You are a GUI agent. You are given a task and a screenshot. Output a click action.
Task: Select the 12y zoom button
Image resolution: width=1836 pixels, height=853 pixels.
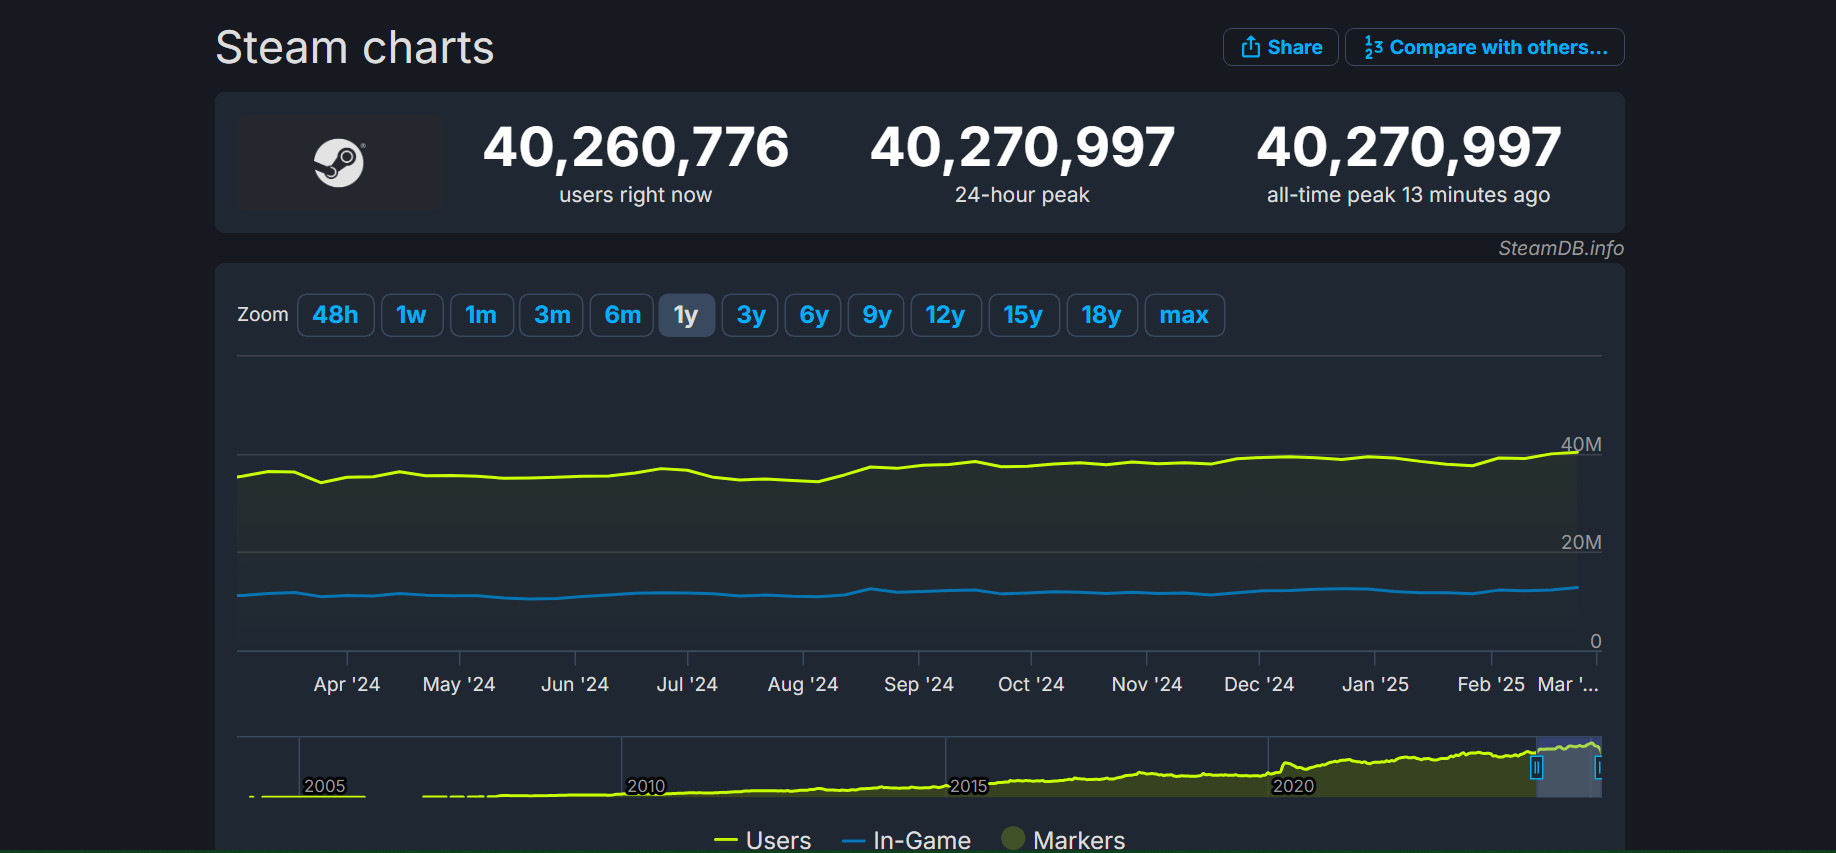[x=945, y=315]
